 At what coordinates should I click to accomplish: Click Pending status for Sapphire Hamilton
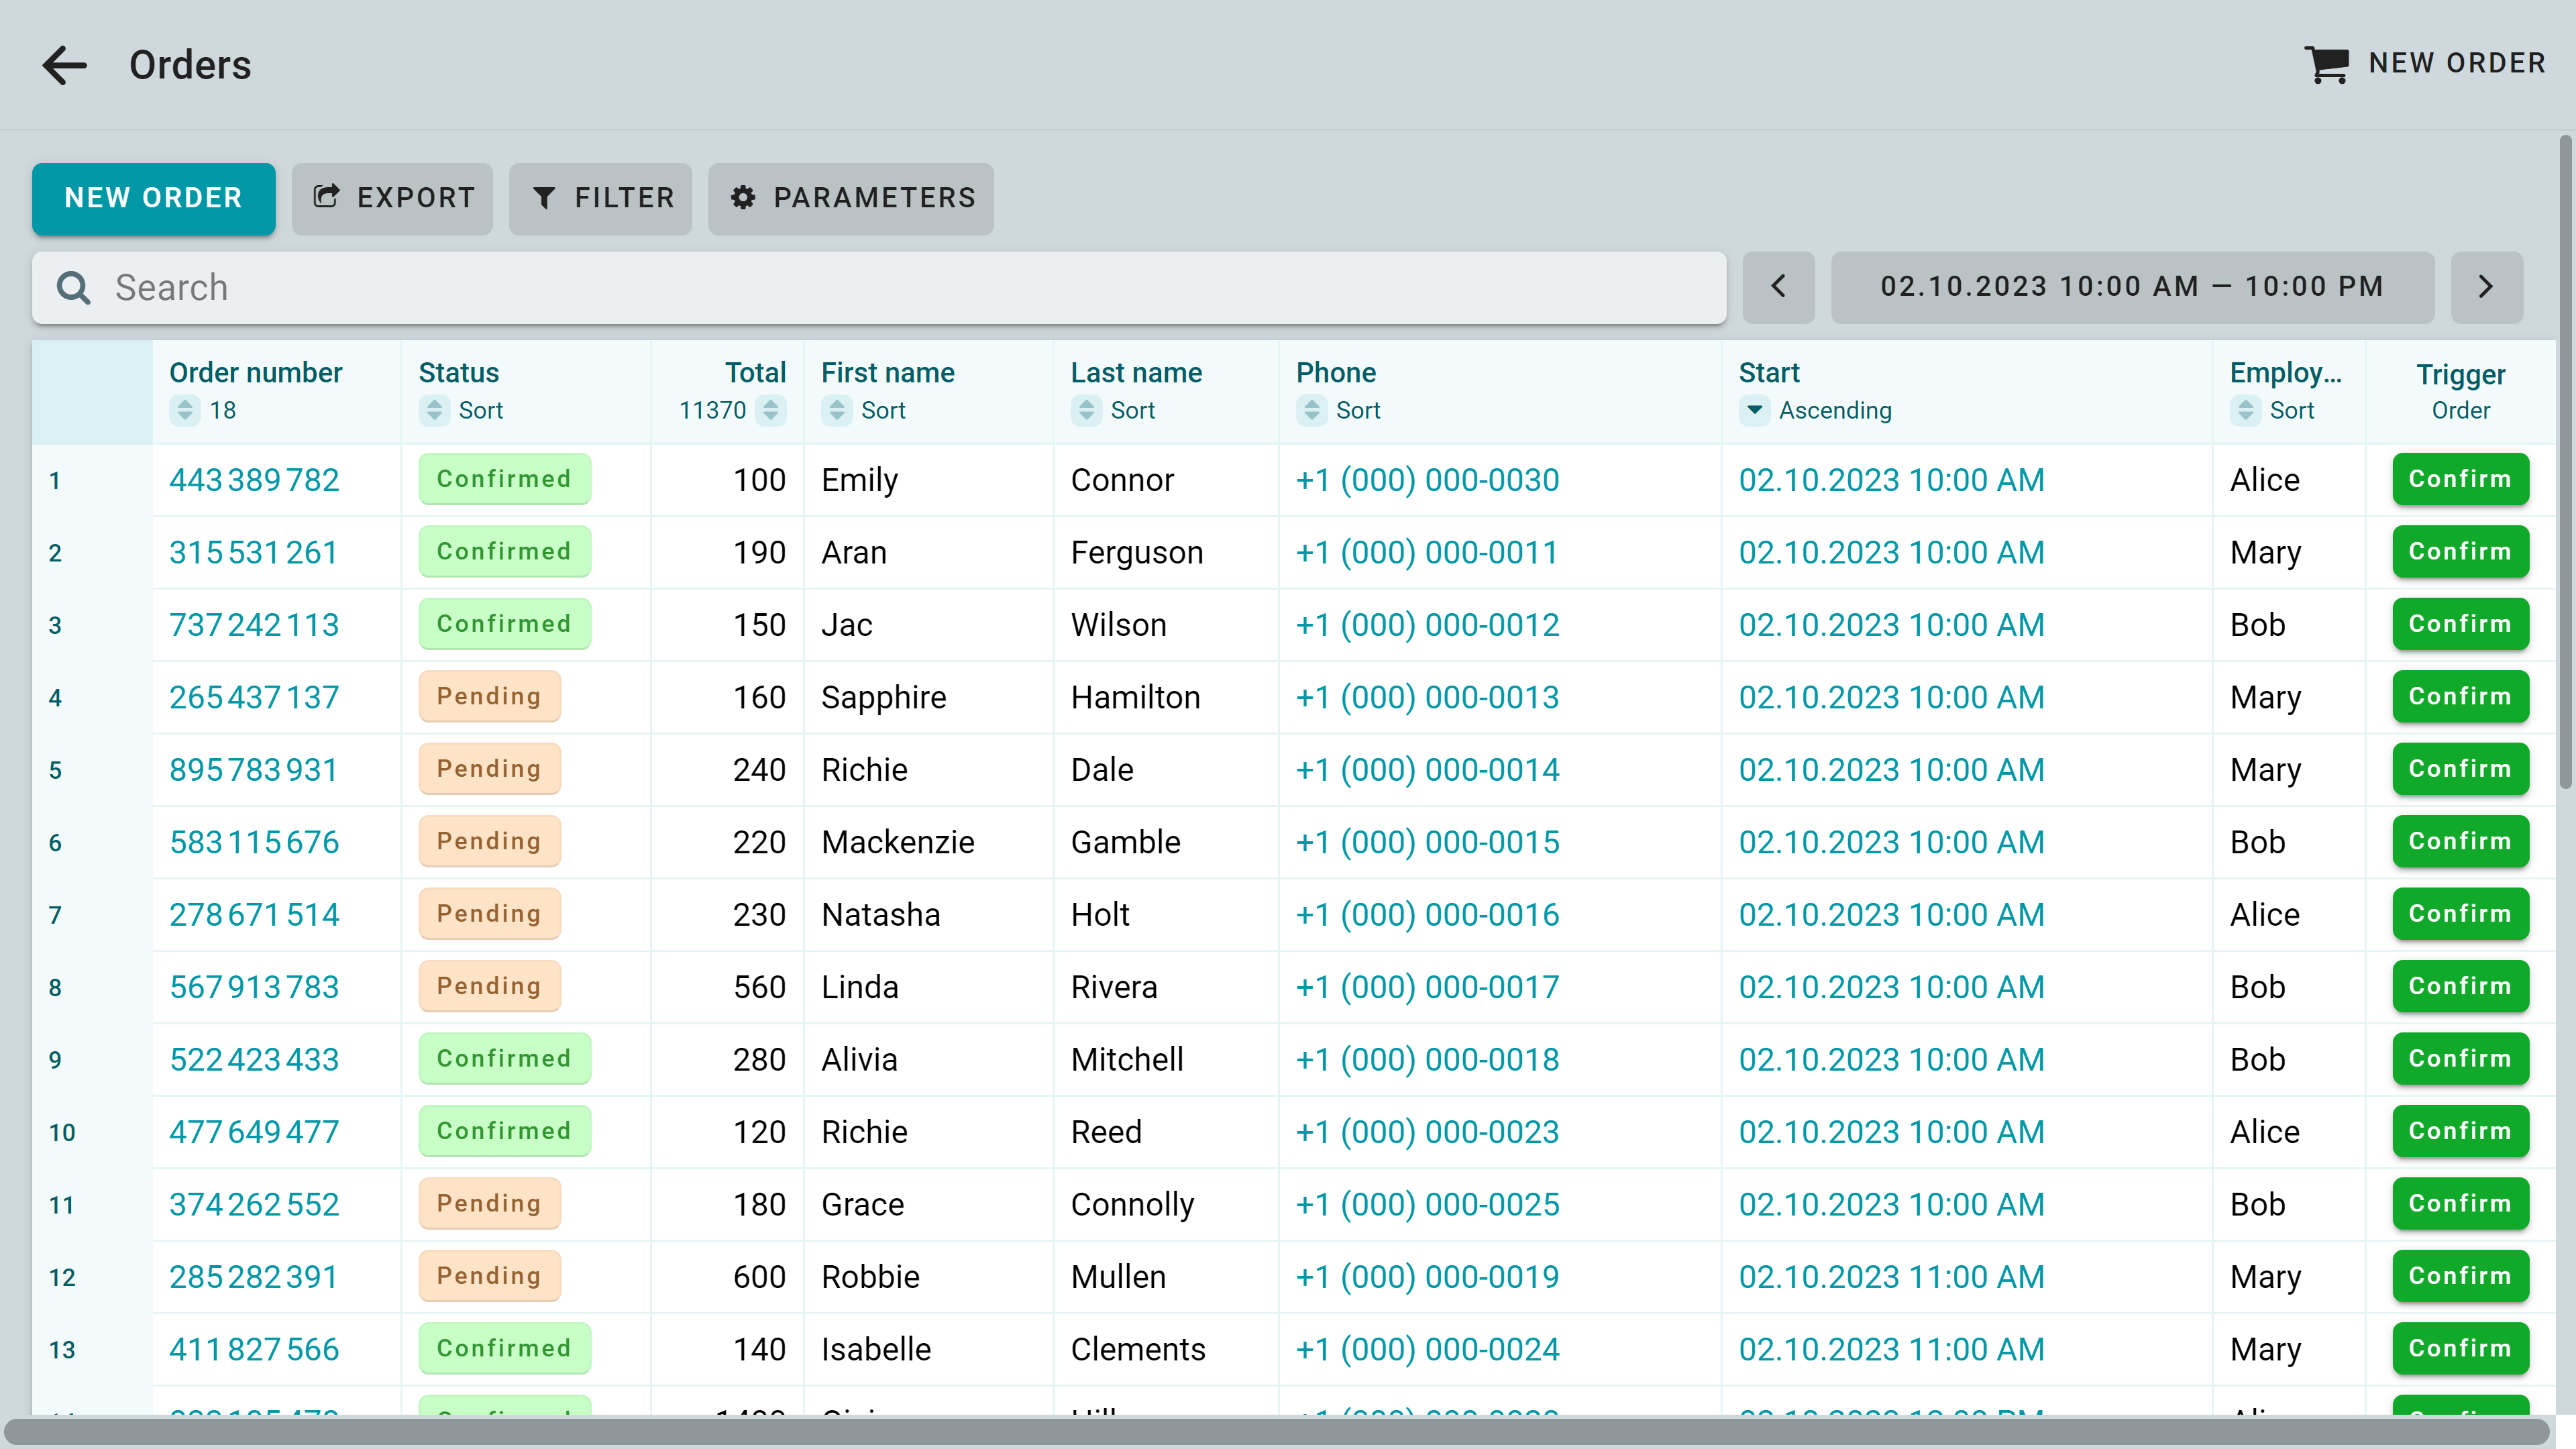pos(489,696)
